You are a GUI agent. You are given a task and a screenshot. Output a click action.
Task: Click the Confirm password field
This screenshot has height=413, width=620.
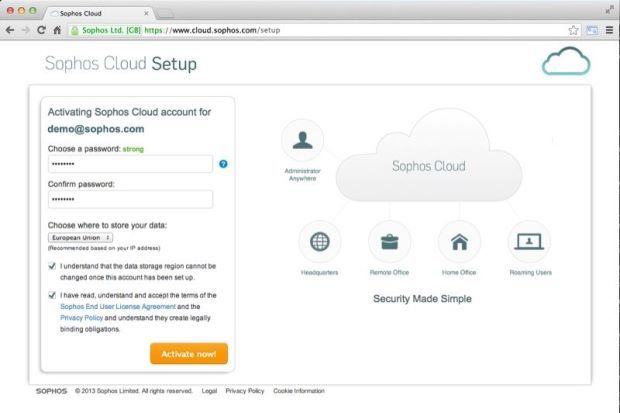[x=130, y=199]
